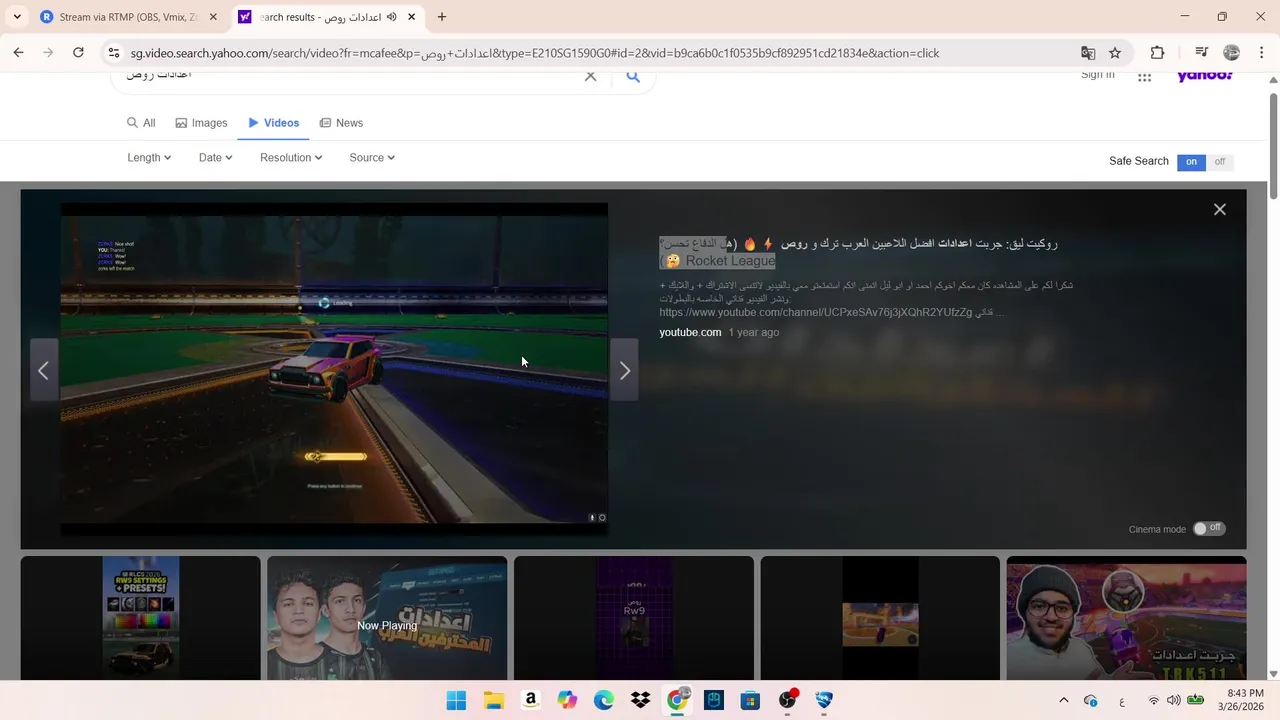1280x720 pixels.
Task: Open the RW9 Settings Presets thumbnail
Action: tap(141, 618)
